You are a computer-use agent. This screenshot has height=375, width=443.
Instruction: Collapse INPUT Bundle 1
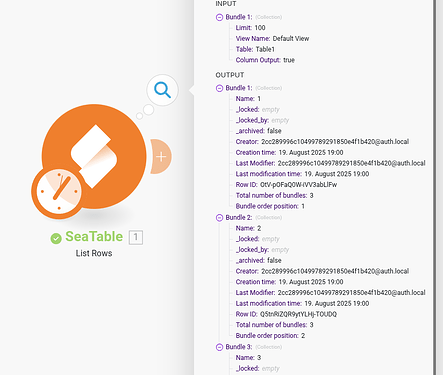click(219, 17)
